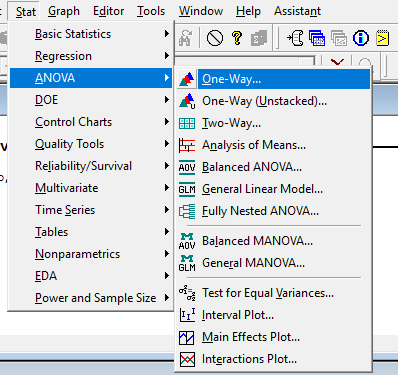Click the Analysis of Means icon
The height and width of the screenshot is (375, 398).
187,145
